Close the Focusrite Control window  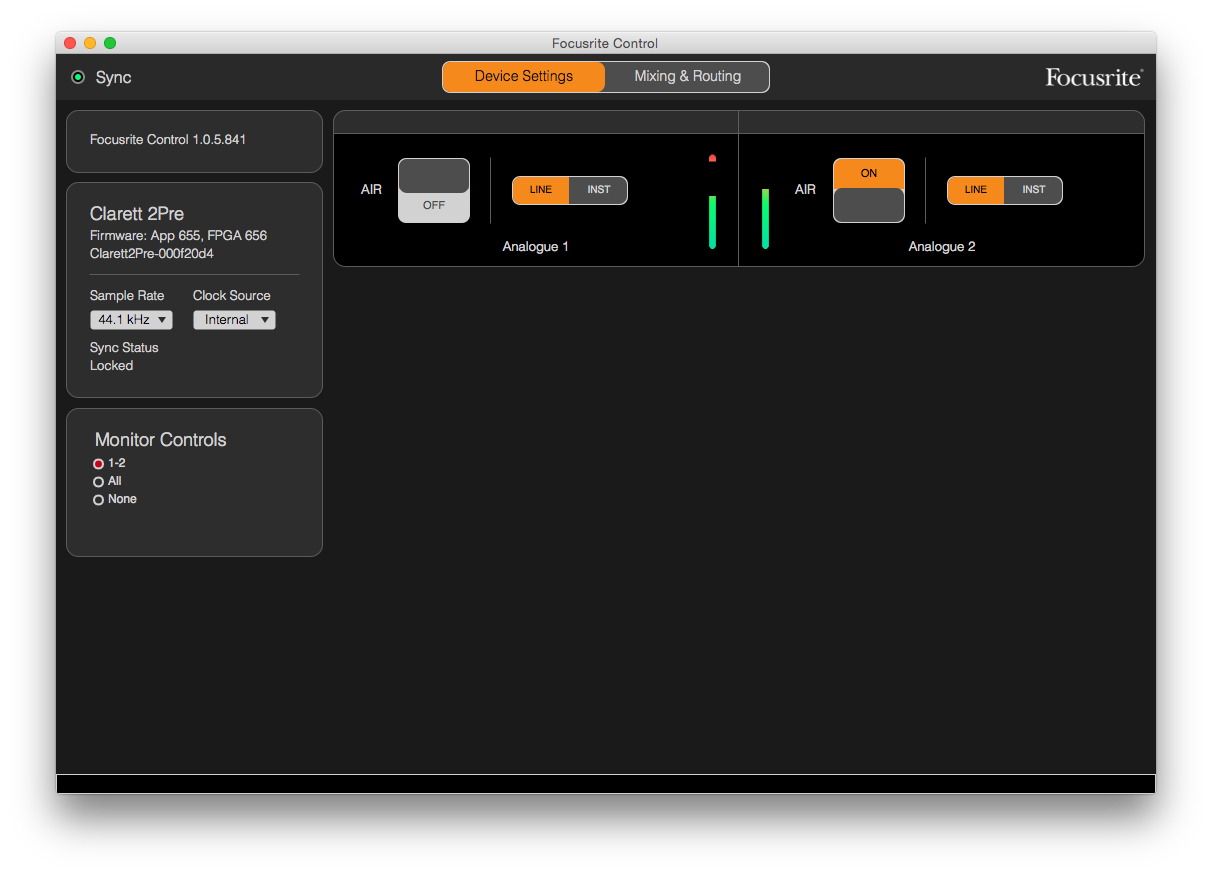pos(70,43)
